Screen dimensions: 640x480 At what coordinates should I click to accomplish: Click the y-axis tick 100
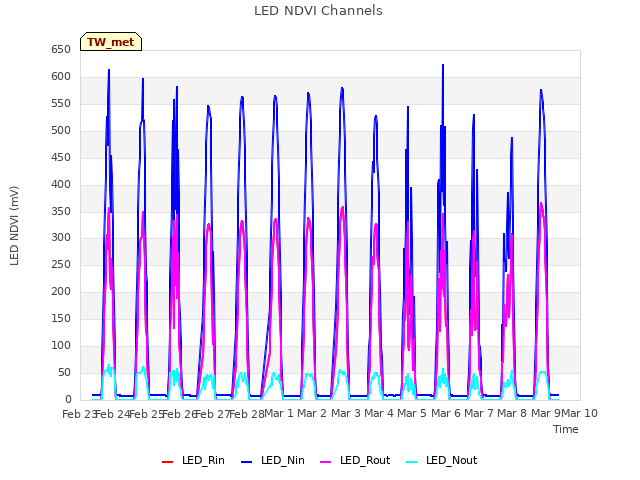(61, 345)
